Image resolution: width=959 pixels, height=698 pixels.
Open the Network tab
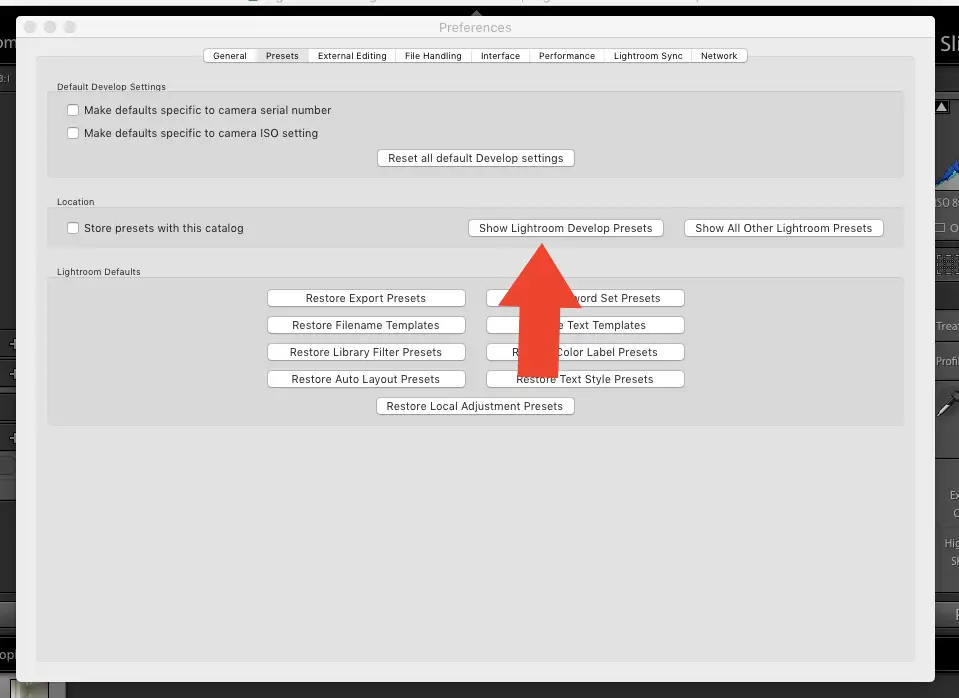pyautogui.click(x=719, y=56)
